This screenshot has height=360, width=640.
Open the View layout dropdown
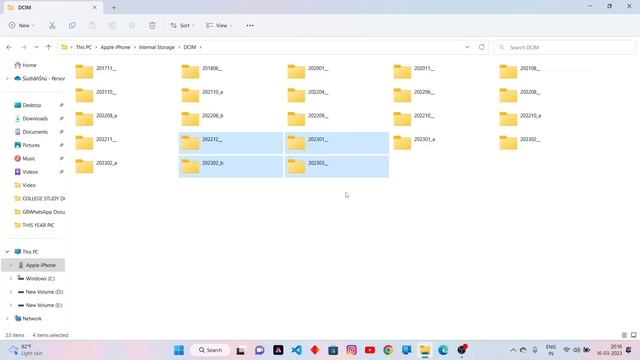[x=219, y=25]
